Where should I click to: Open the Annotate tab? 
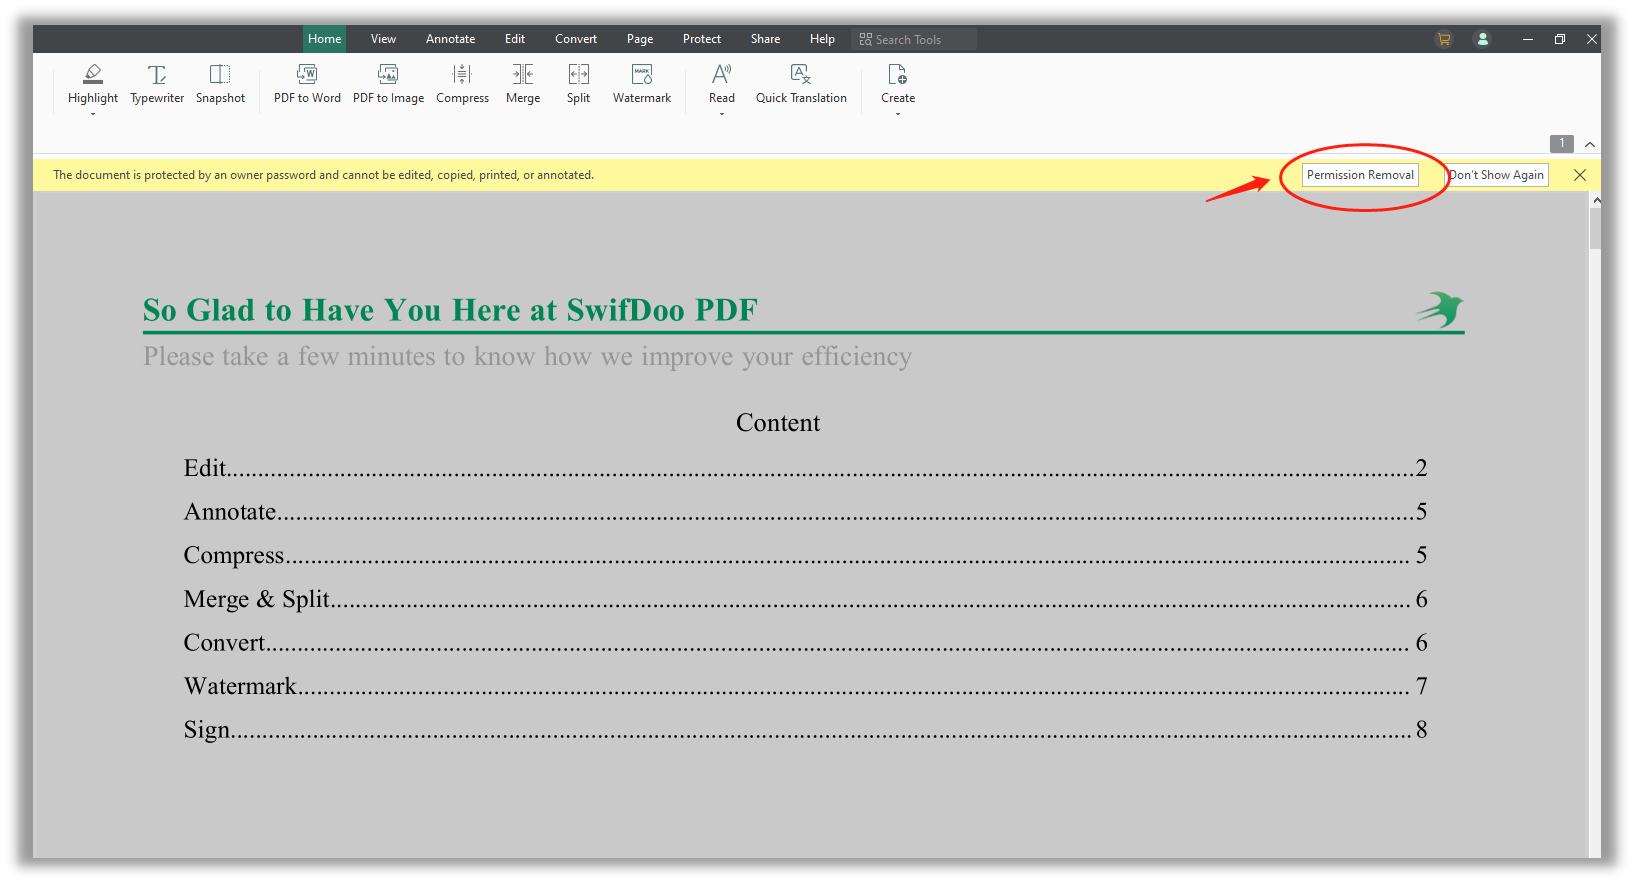[450, 39]
